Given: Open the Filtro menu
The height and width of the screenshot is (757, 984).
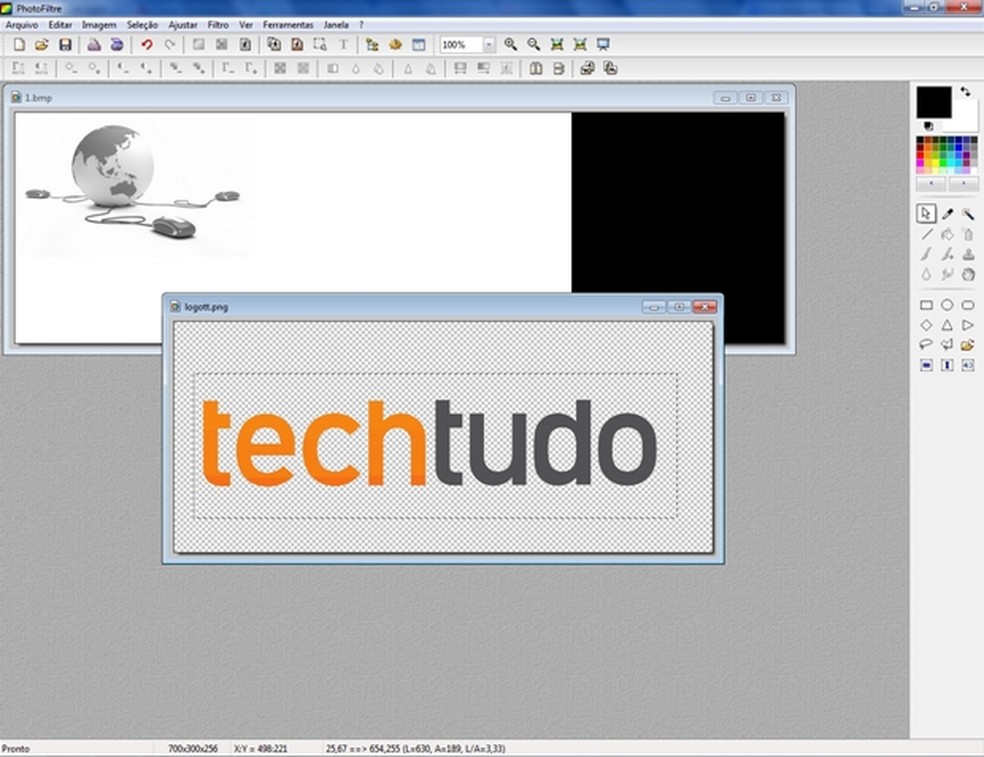Looking at the screenshot, I should (216, 24).
